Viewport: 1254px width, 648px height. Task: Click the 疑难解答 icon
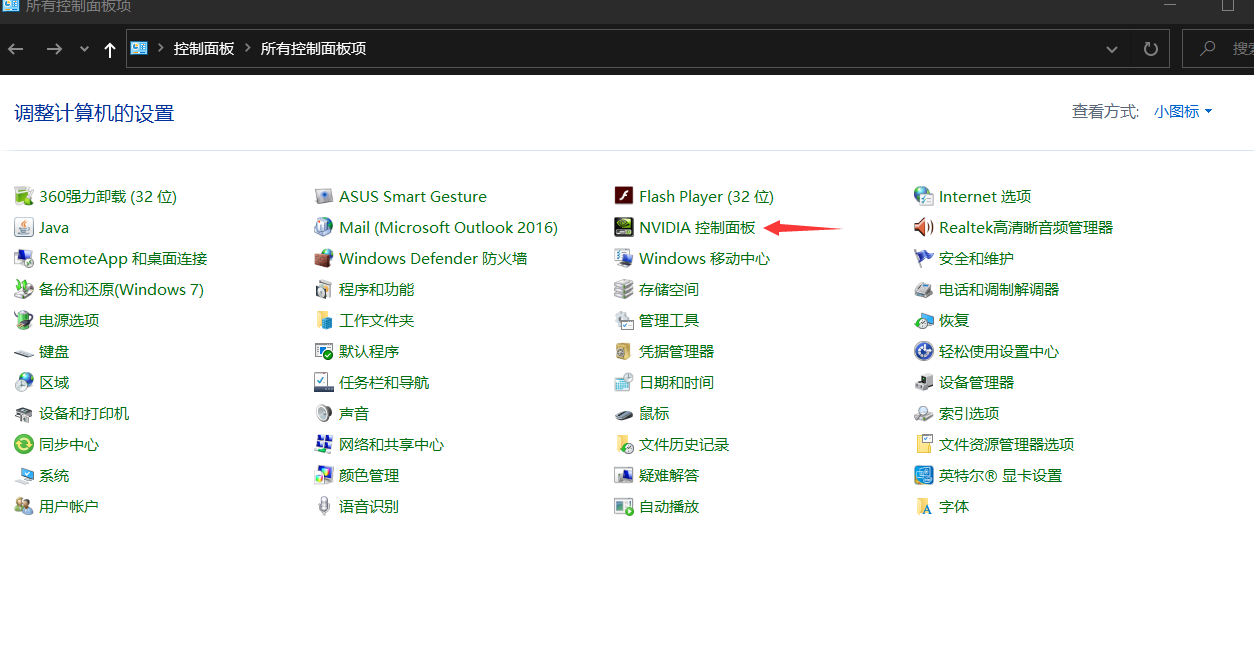coord(624,475)
